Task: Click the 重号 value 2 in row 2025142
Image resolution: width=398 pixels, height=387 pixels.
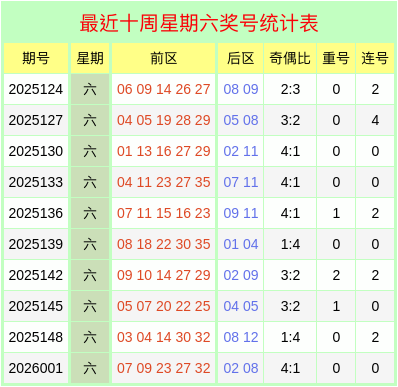Action: 336,275
